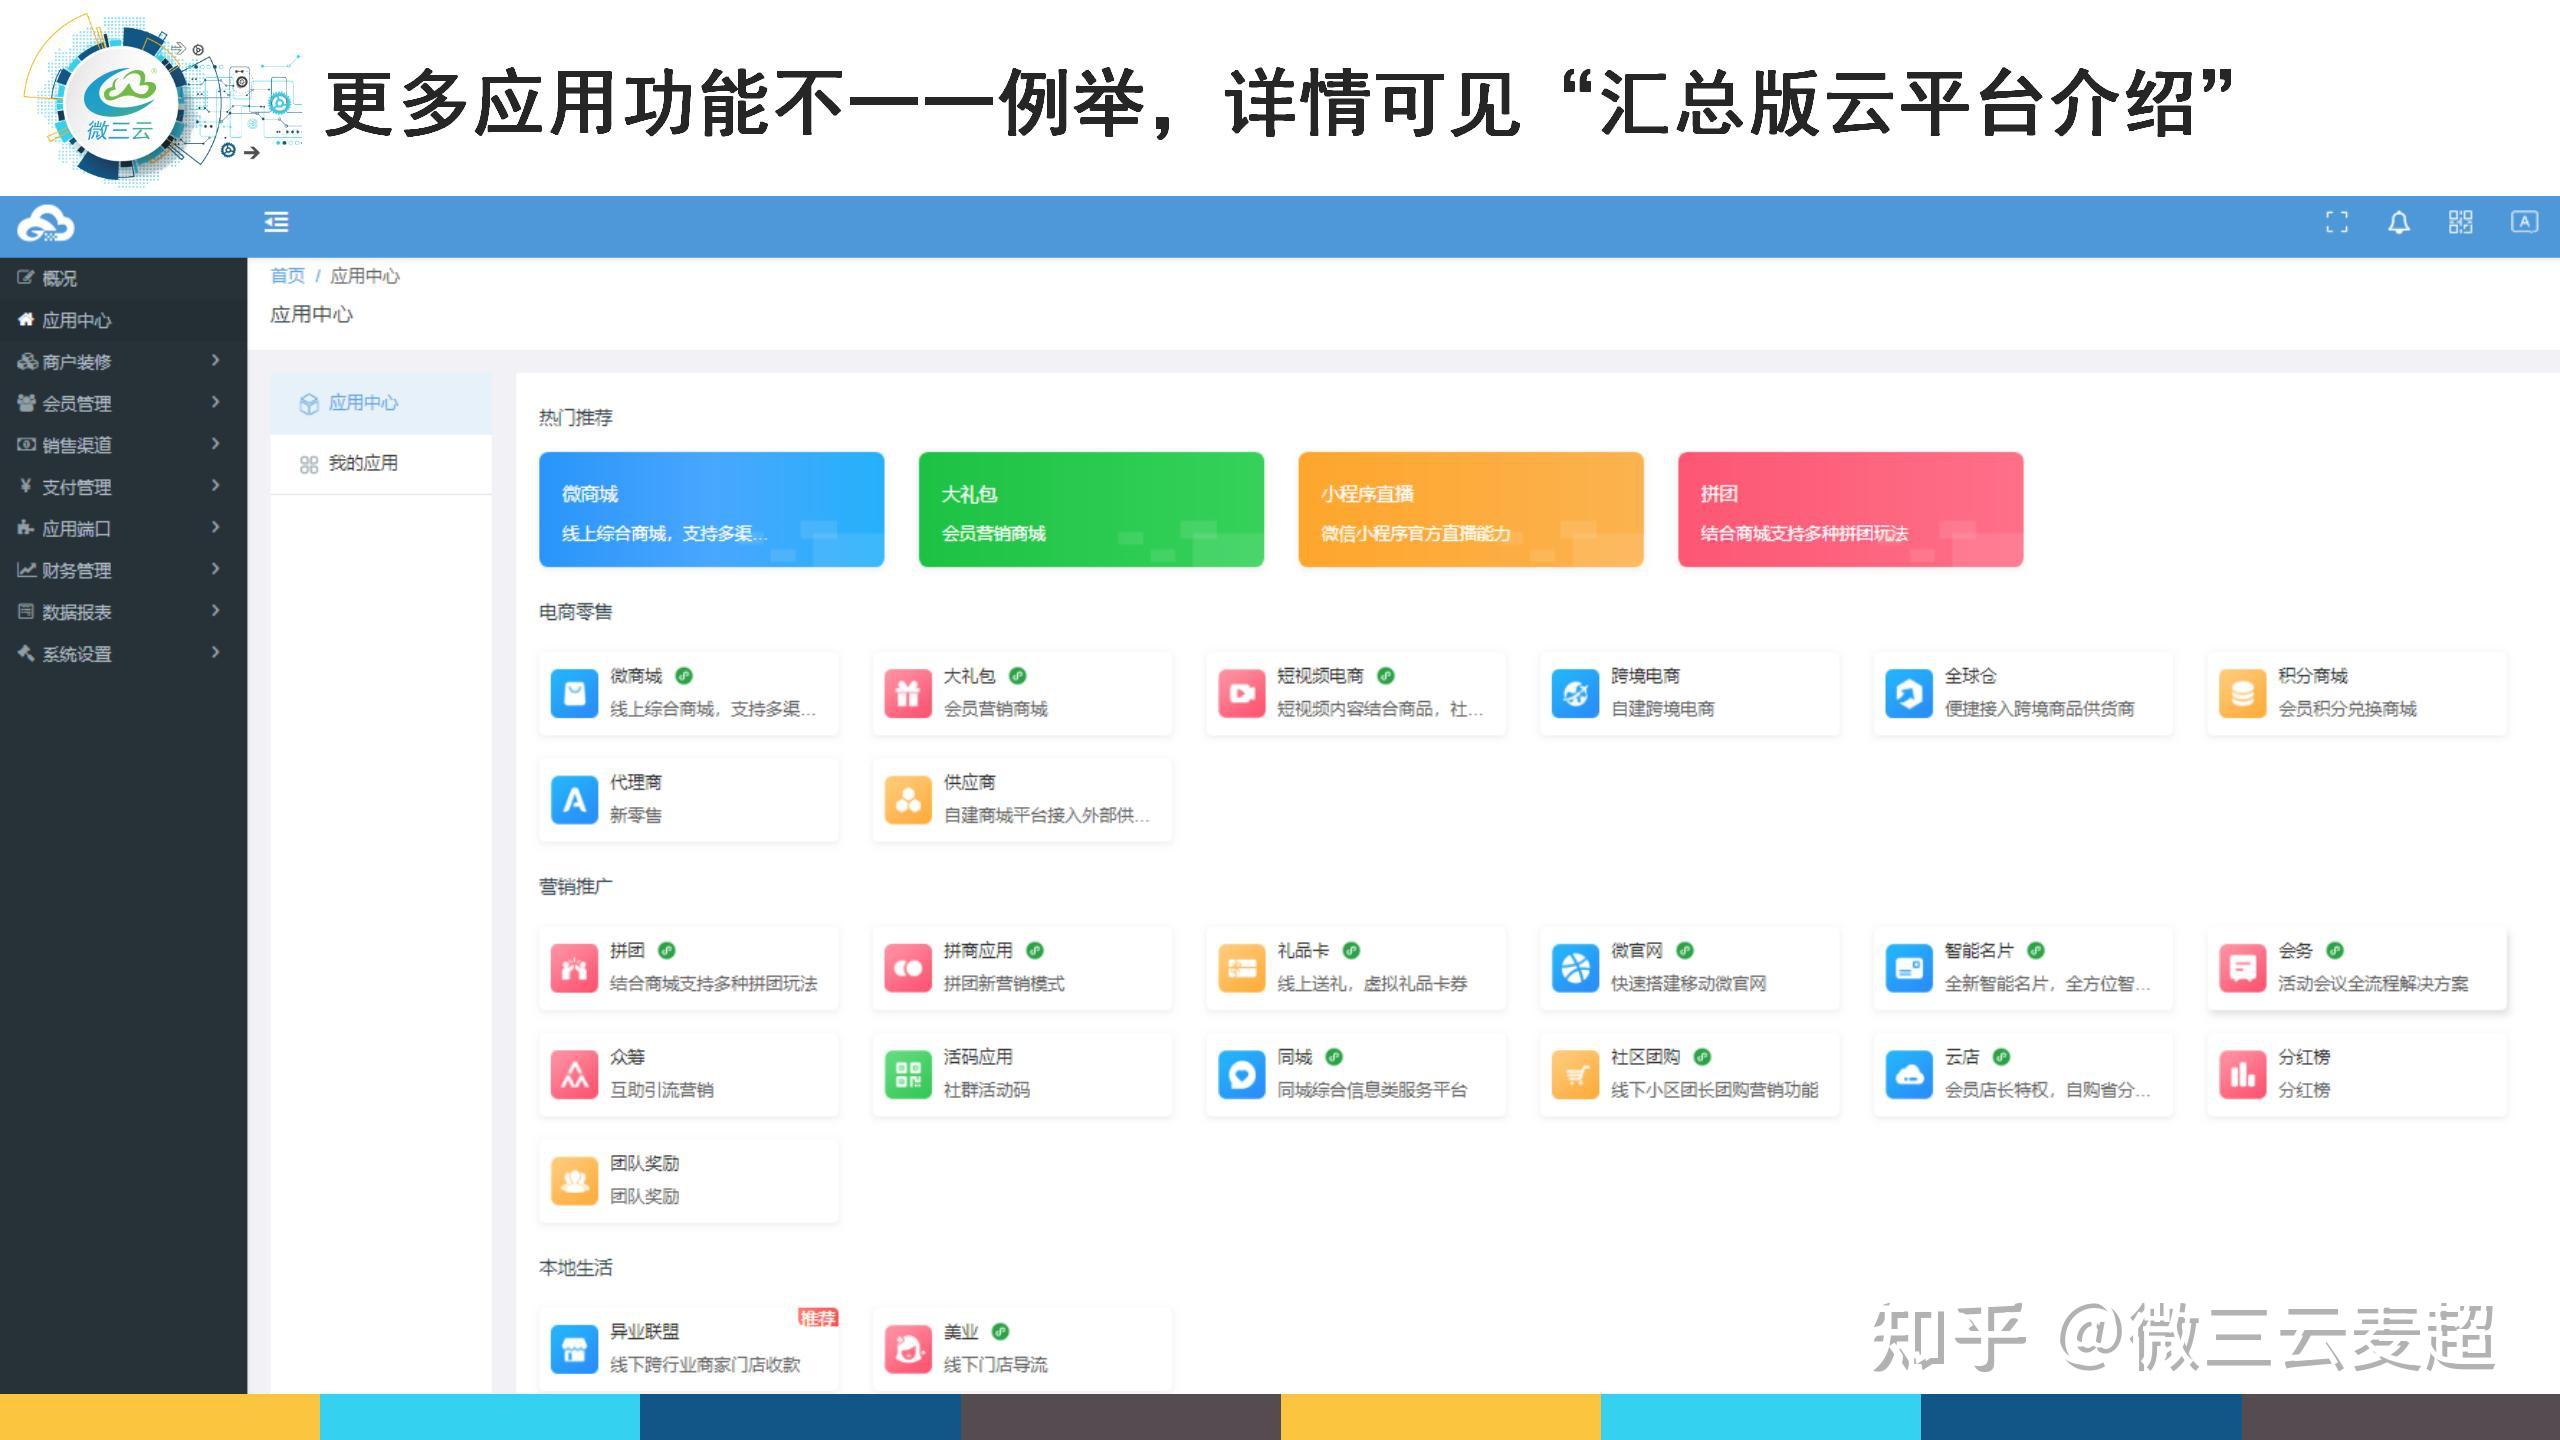Viewport: 2560px width, 1440px height.
Task: Click the 推荐 badge on 异业联盟
Action: pos(818,1316)
